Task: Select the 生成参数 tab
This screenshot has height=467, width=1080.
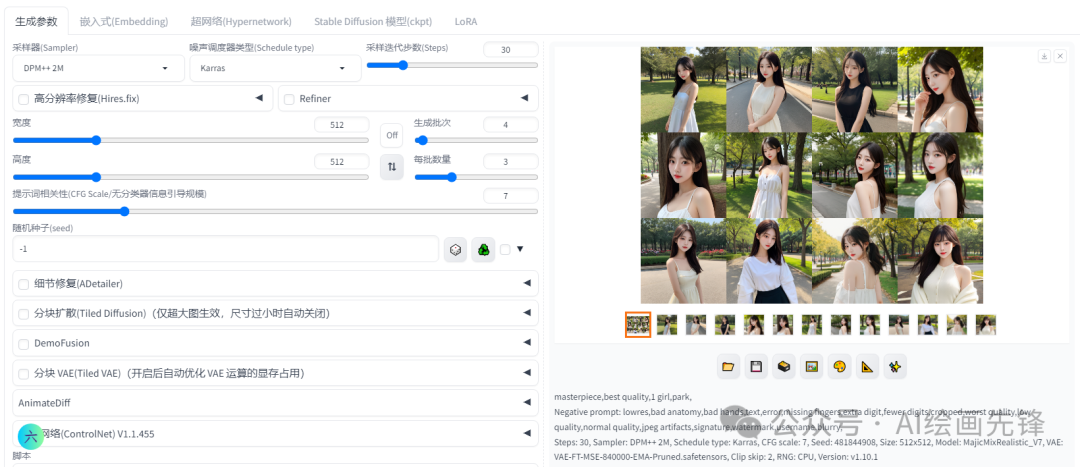Action: click(36, 21)
